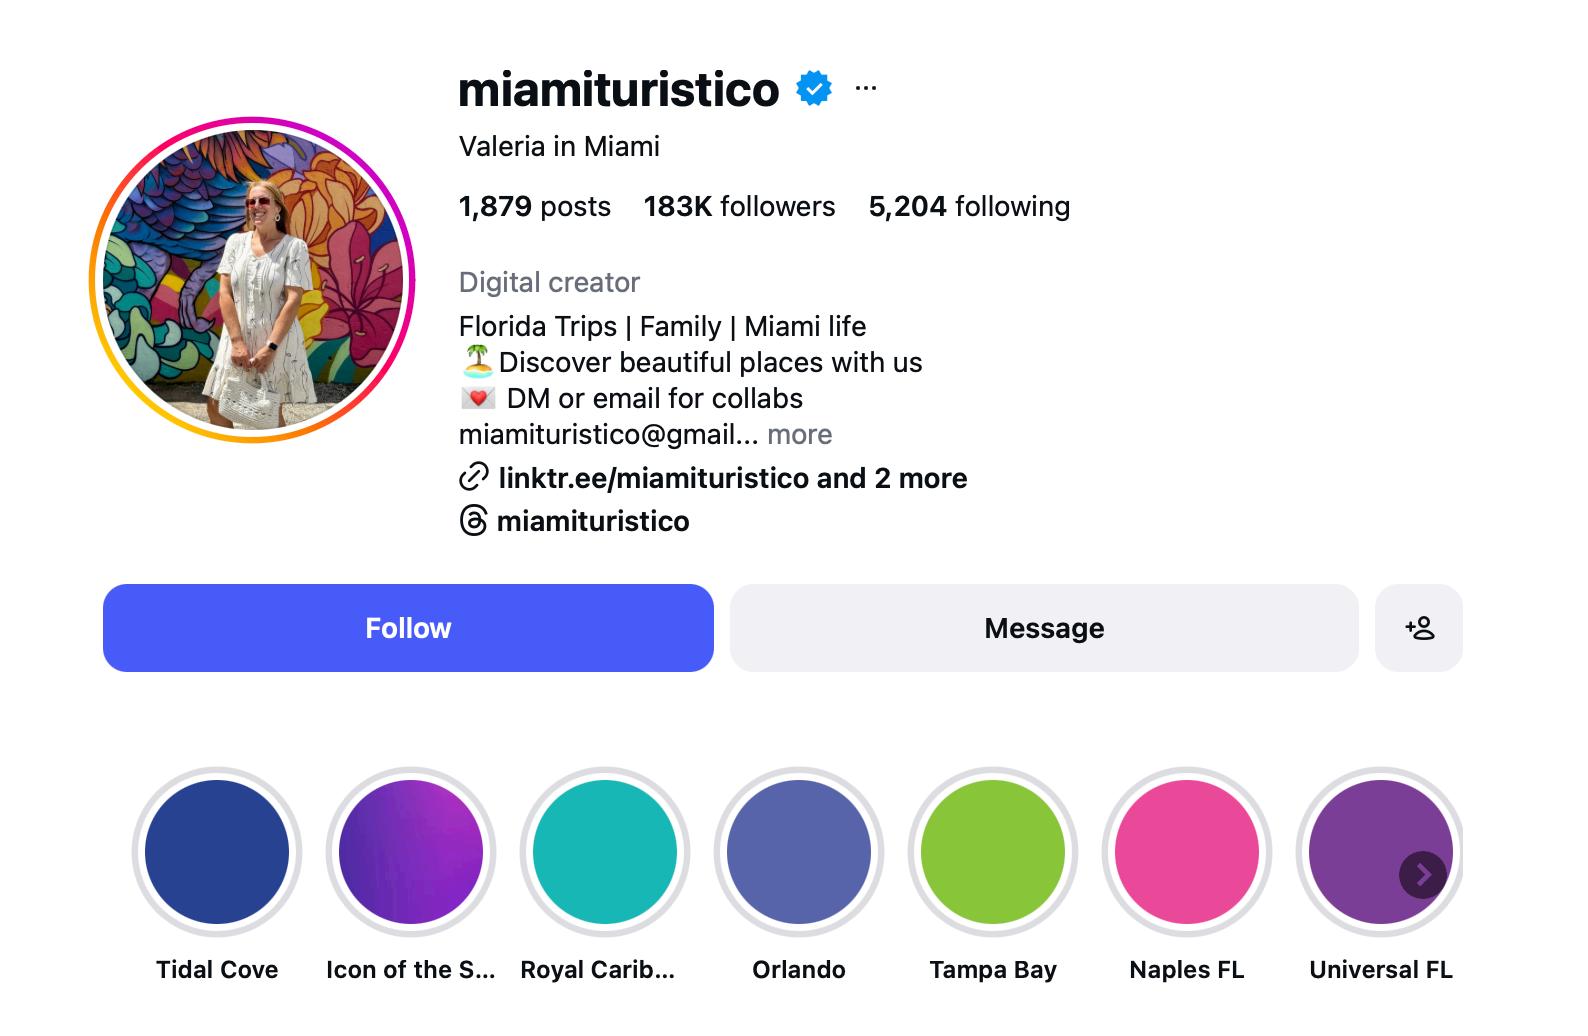The image size is (1588, 1036).
Task: Open the Royal Carib... highlight
Action: pyautogui.click(x=605, y=852)
